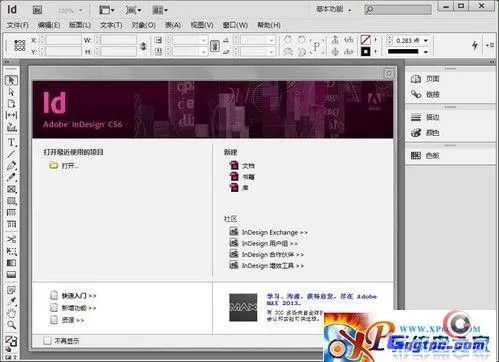499x362 pixels.
Task: Open the 窗口(W) menu
Action: [x=235, y=25]
